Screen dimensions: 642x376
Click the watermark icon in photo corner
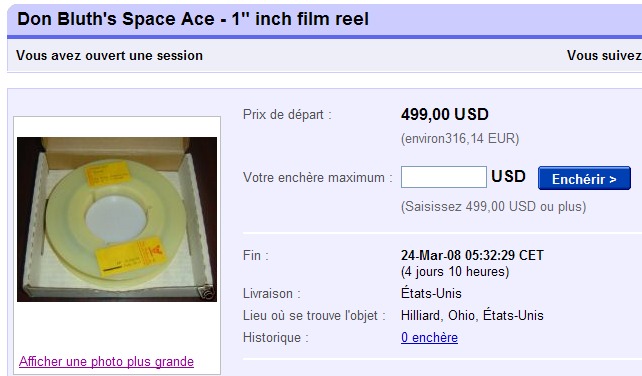(x=208, y=292)
